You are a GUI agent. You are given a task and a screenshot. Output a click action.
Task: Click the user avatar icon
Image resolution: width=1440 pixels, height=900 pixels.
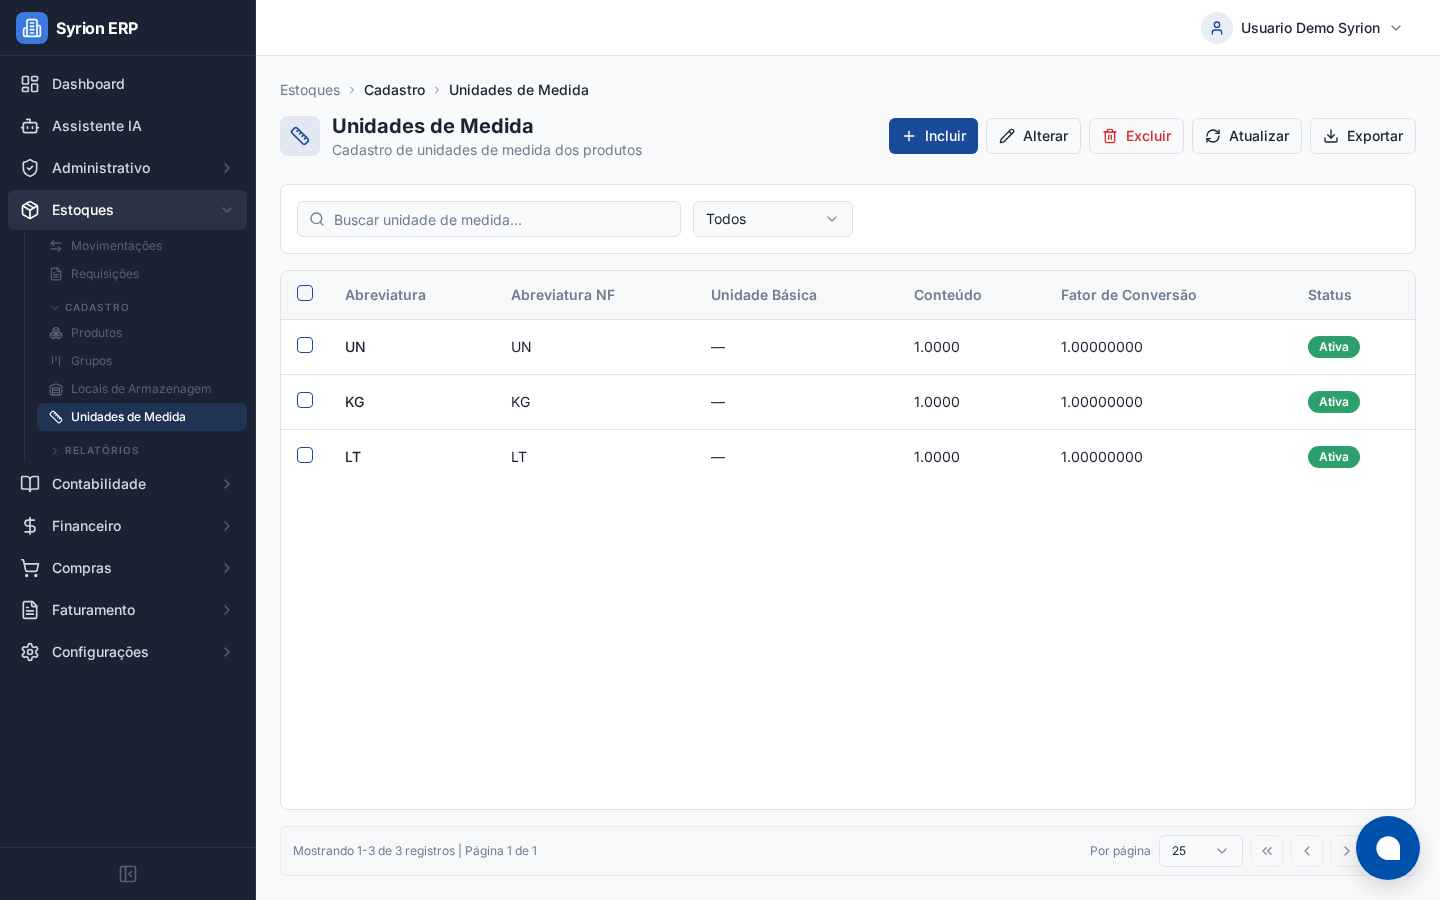pyautogui.click(x=1217, y=28)
